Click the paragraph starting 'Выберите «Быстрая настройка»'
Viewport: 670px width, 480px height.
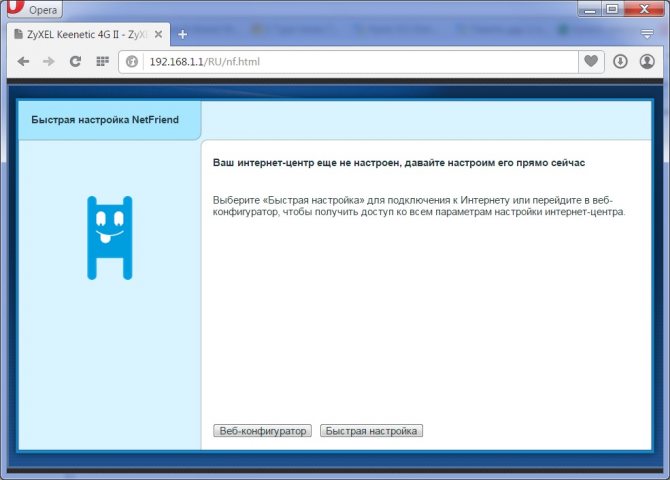coord(419,206)
